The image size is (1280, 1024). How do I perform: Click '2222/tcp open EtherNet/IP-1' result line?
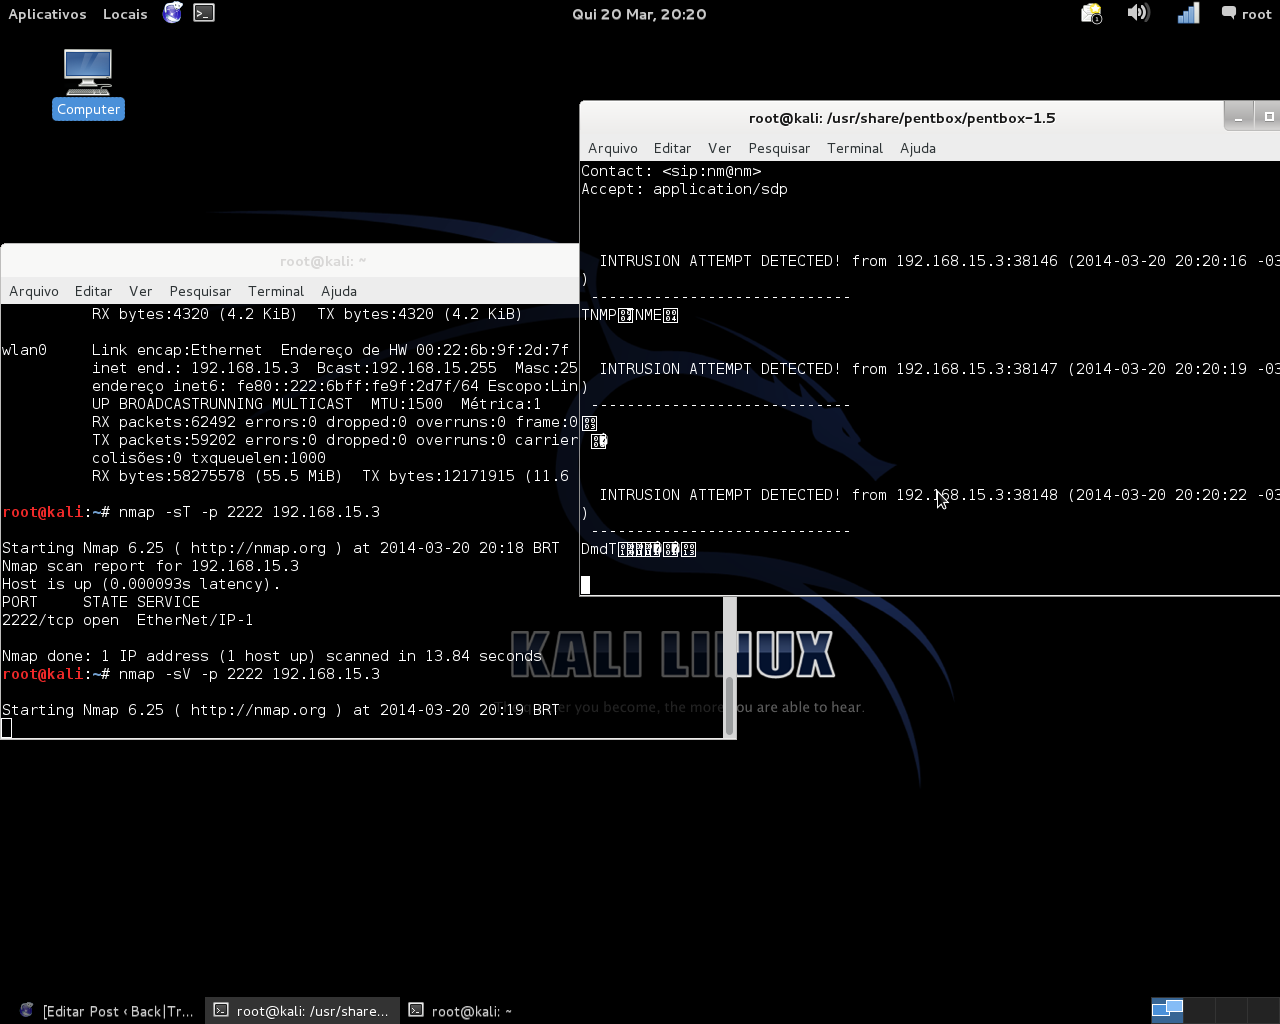(127, 620)
